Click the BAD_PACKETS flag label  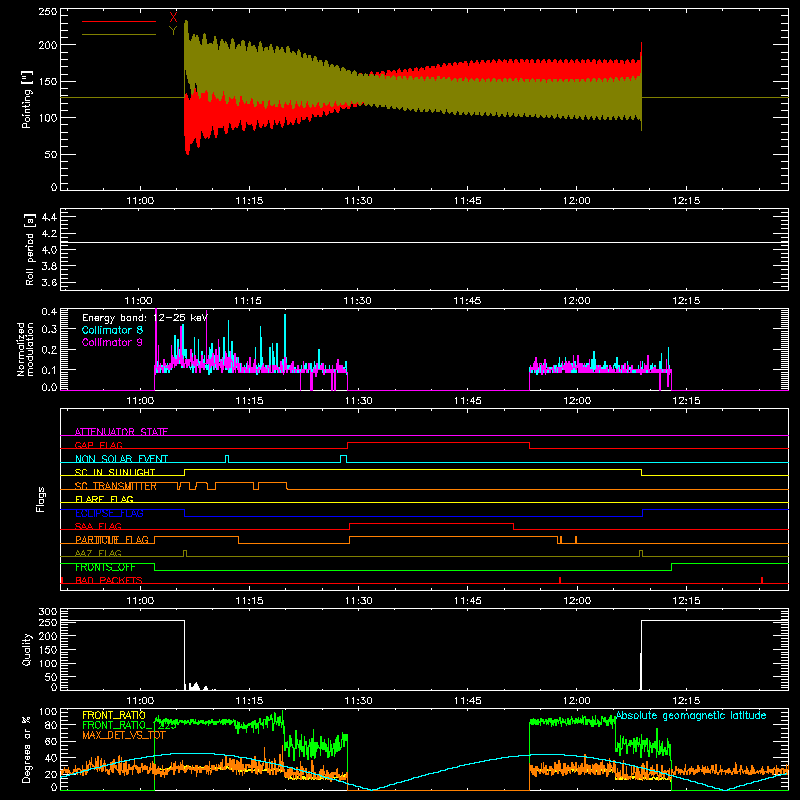tap(109, 580)
